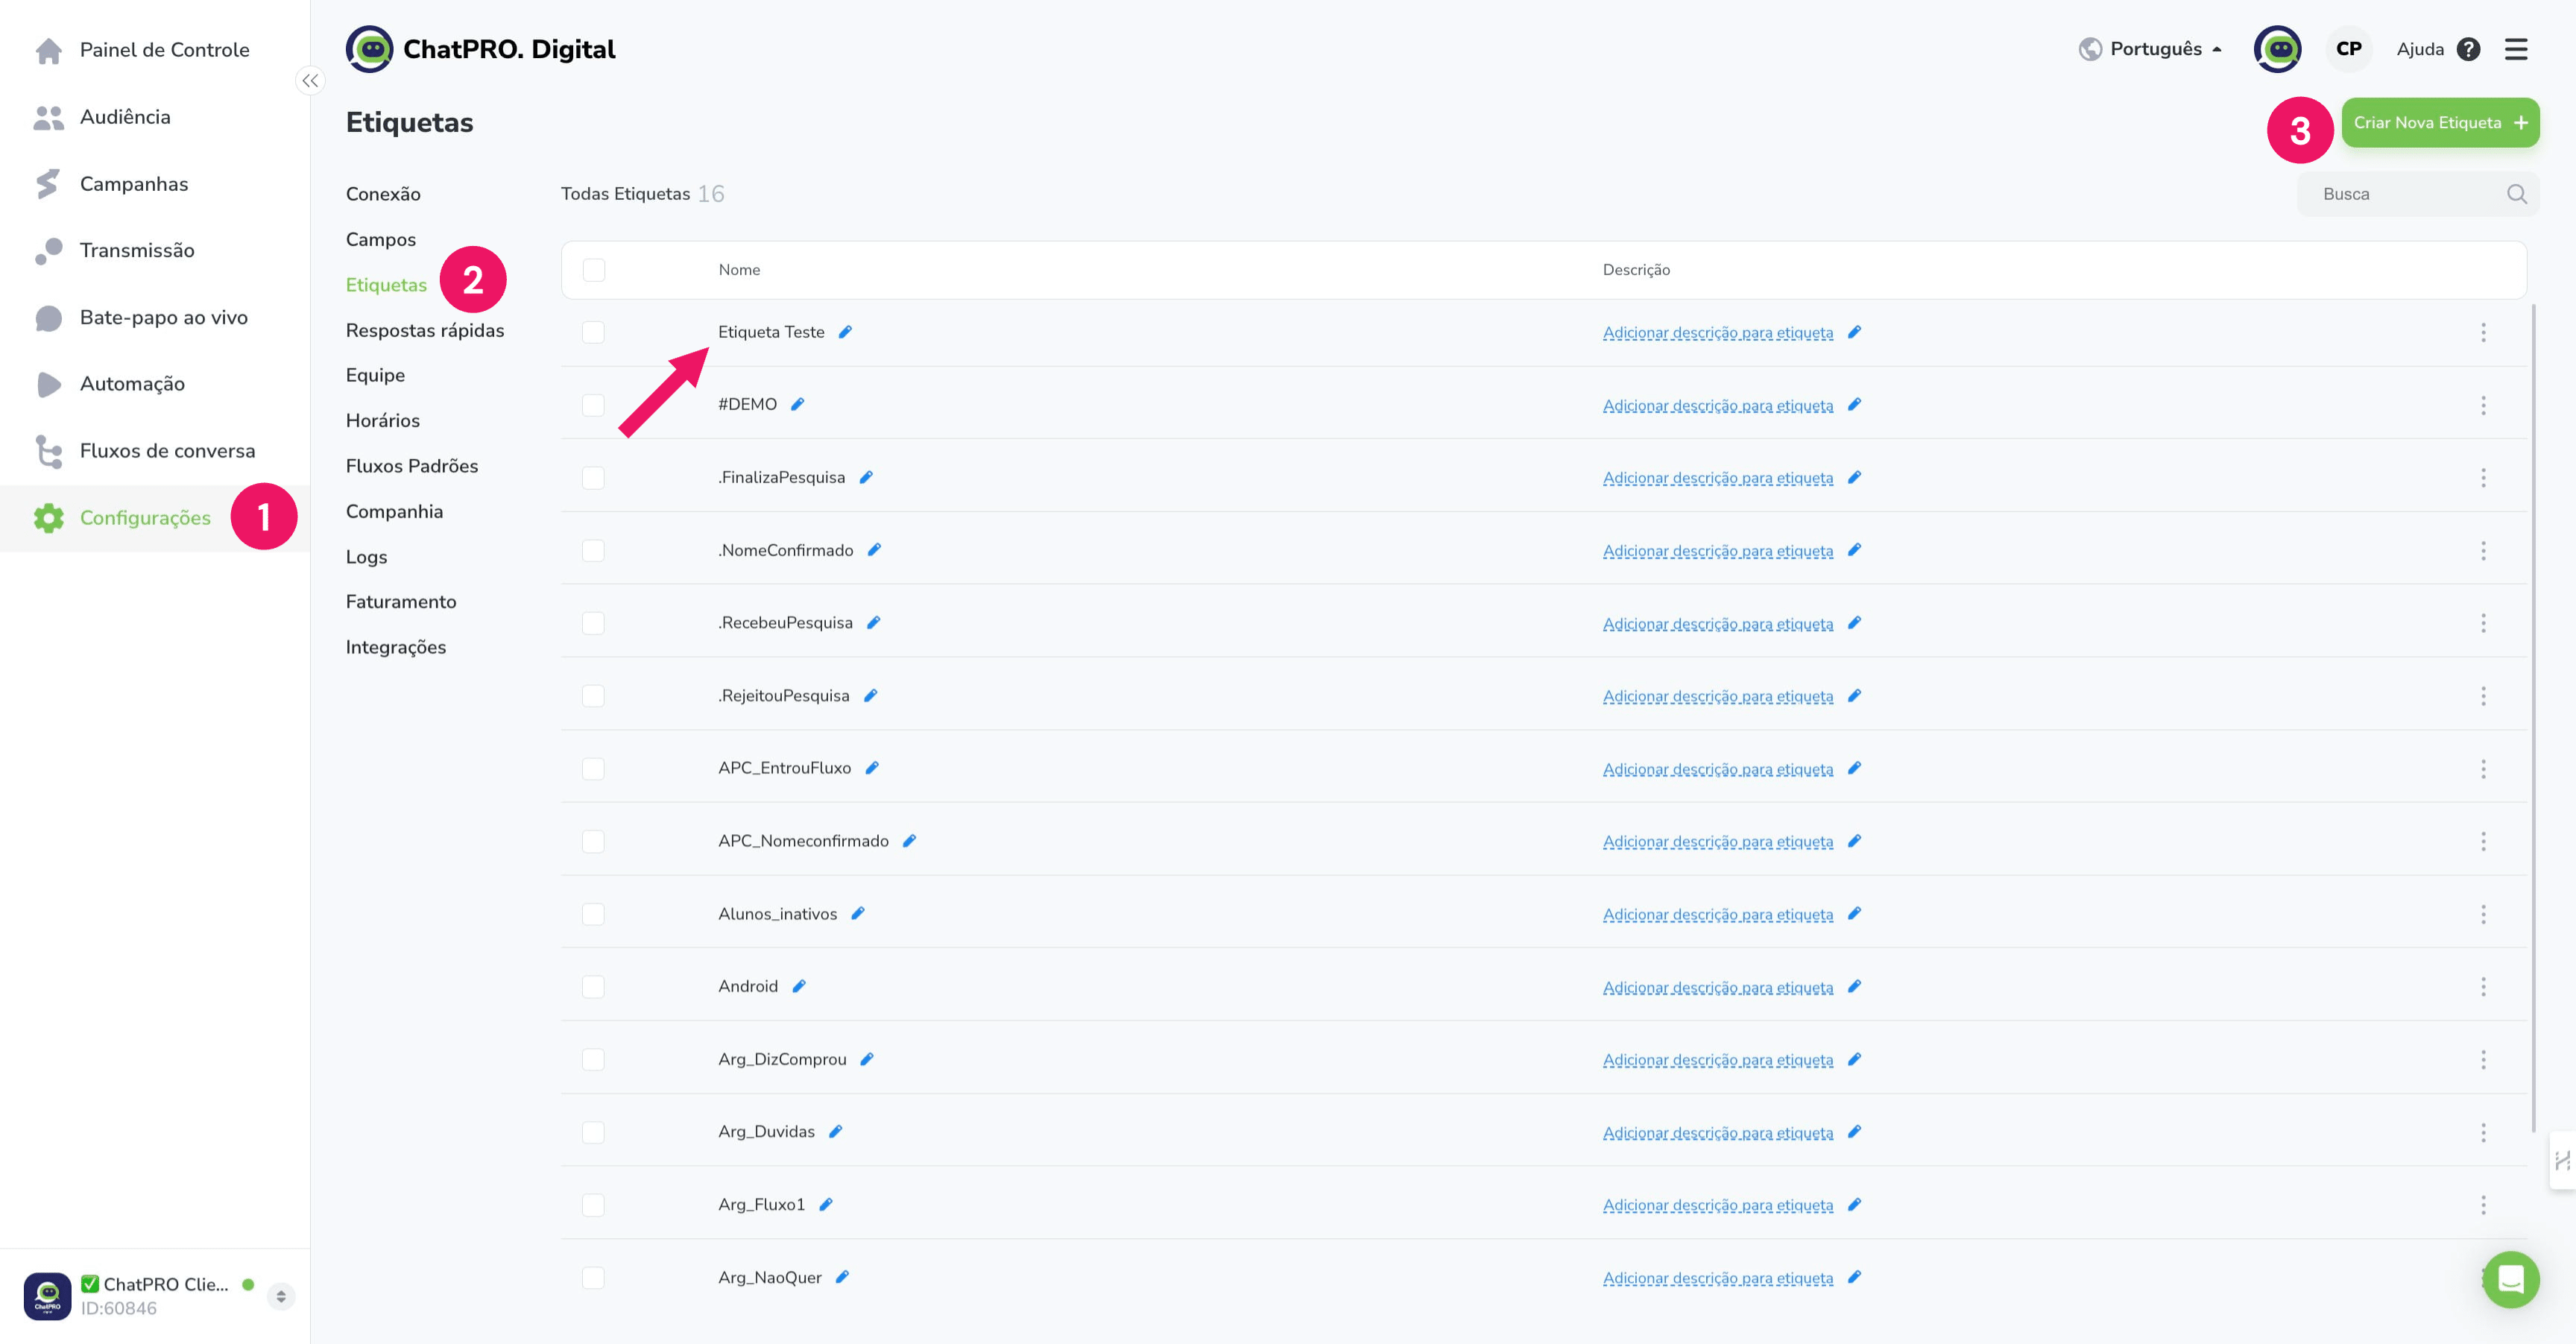Check the APC_EntrouFluxo row checkbox
Screen dimensions: 2576x1344
(593, 769)
